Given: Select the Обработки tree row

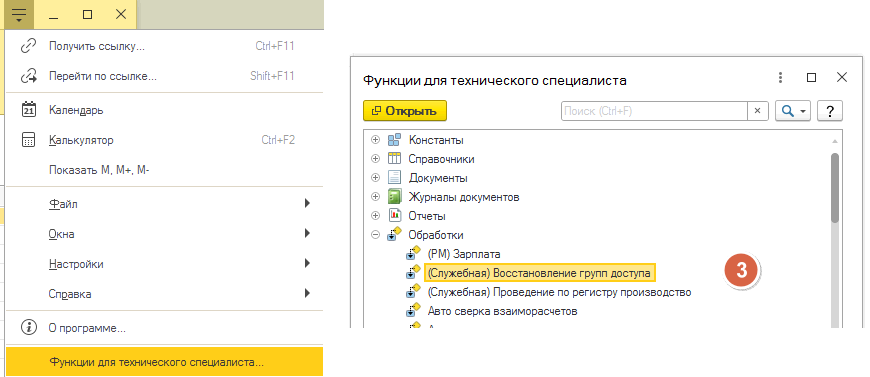Looking at the screenshot, I should point(596,235).
